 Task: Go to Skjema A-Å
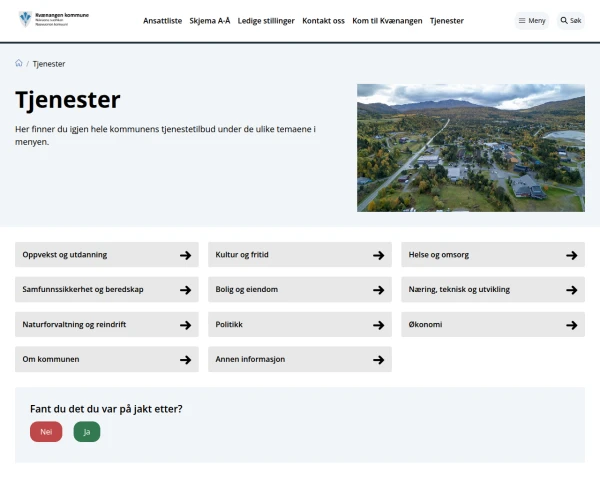pos(210,21)
